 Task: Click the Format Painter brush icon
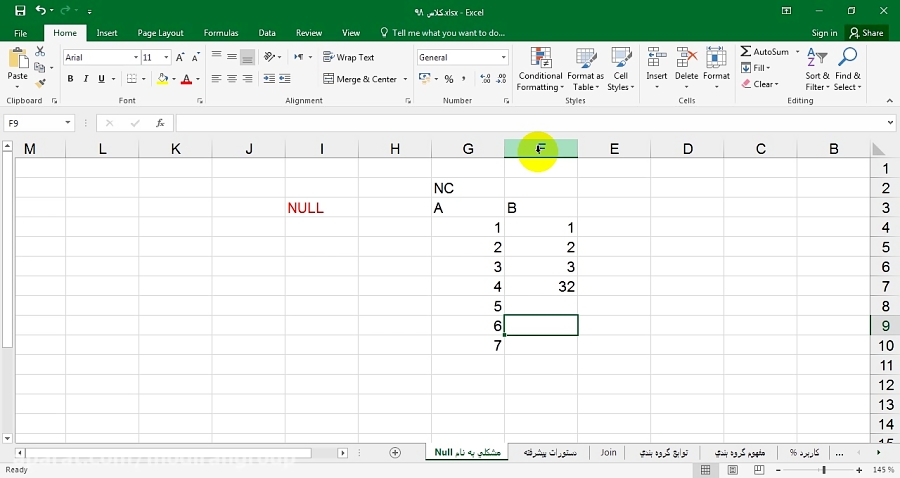(40, 82)
